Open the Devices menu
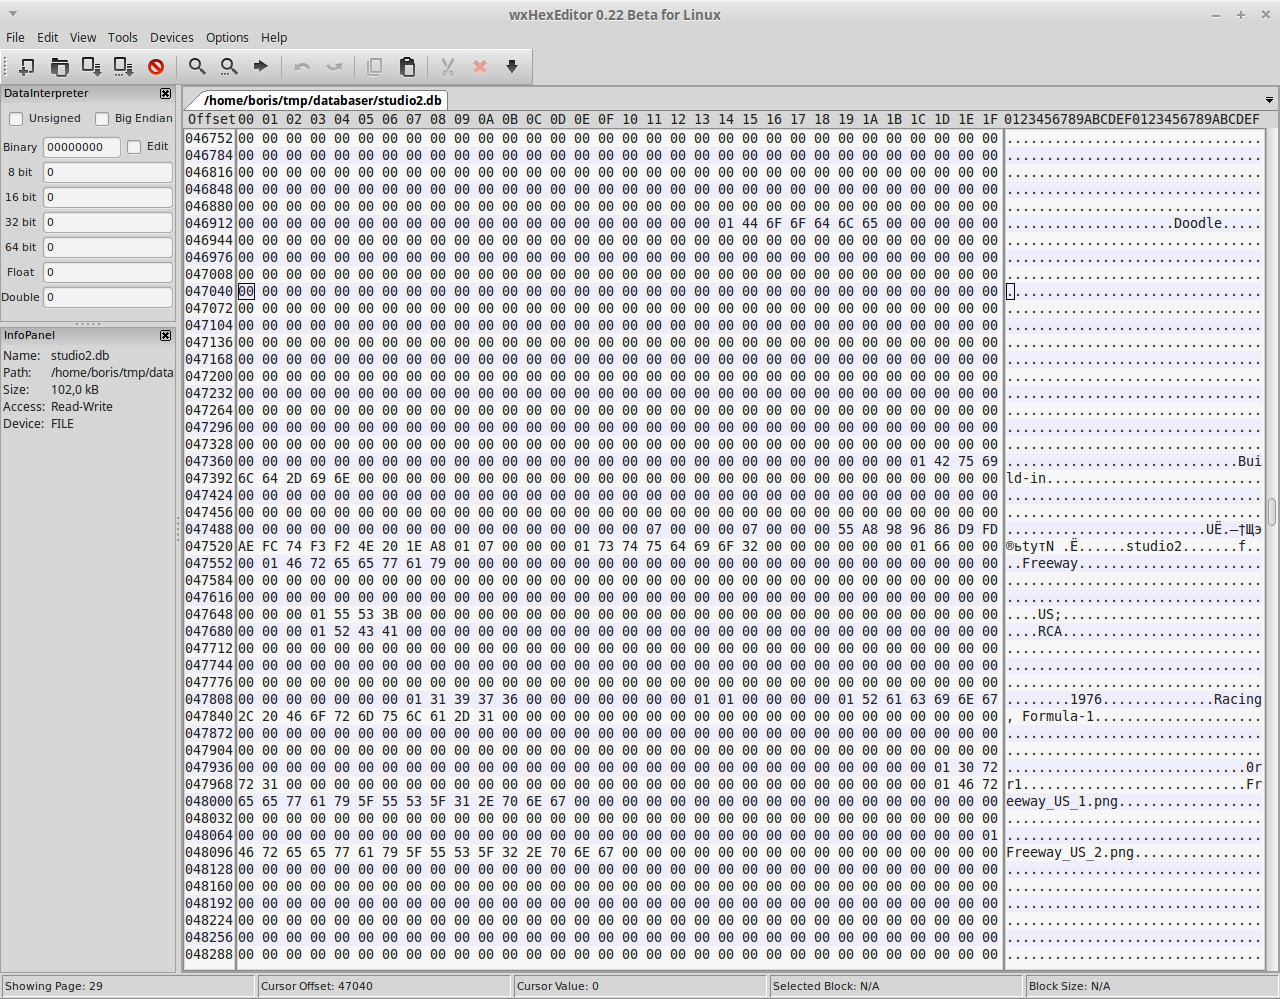1280x999 pixels. (171, 38)
